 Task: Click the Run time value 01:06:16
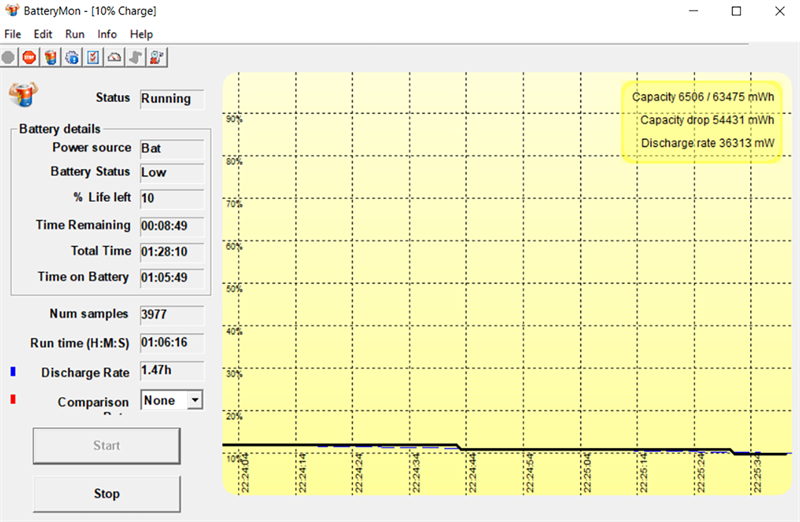[172, 342]
